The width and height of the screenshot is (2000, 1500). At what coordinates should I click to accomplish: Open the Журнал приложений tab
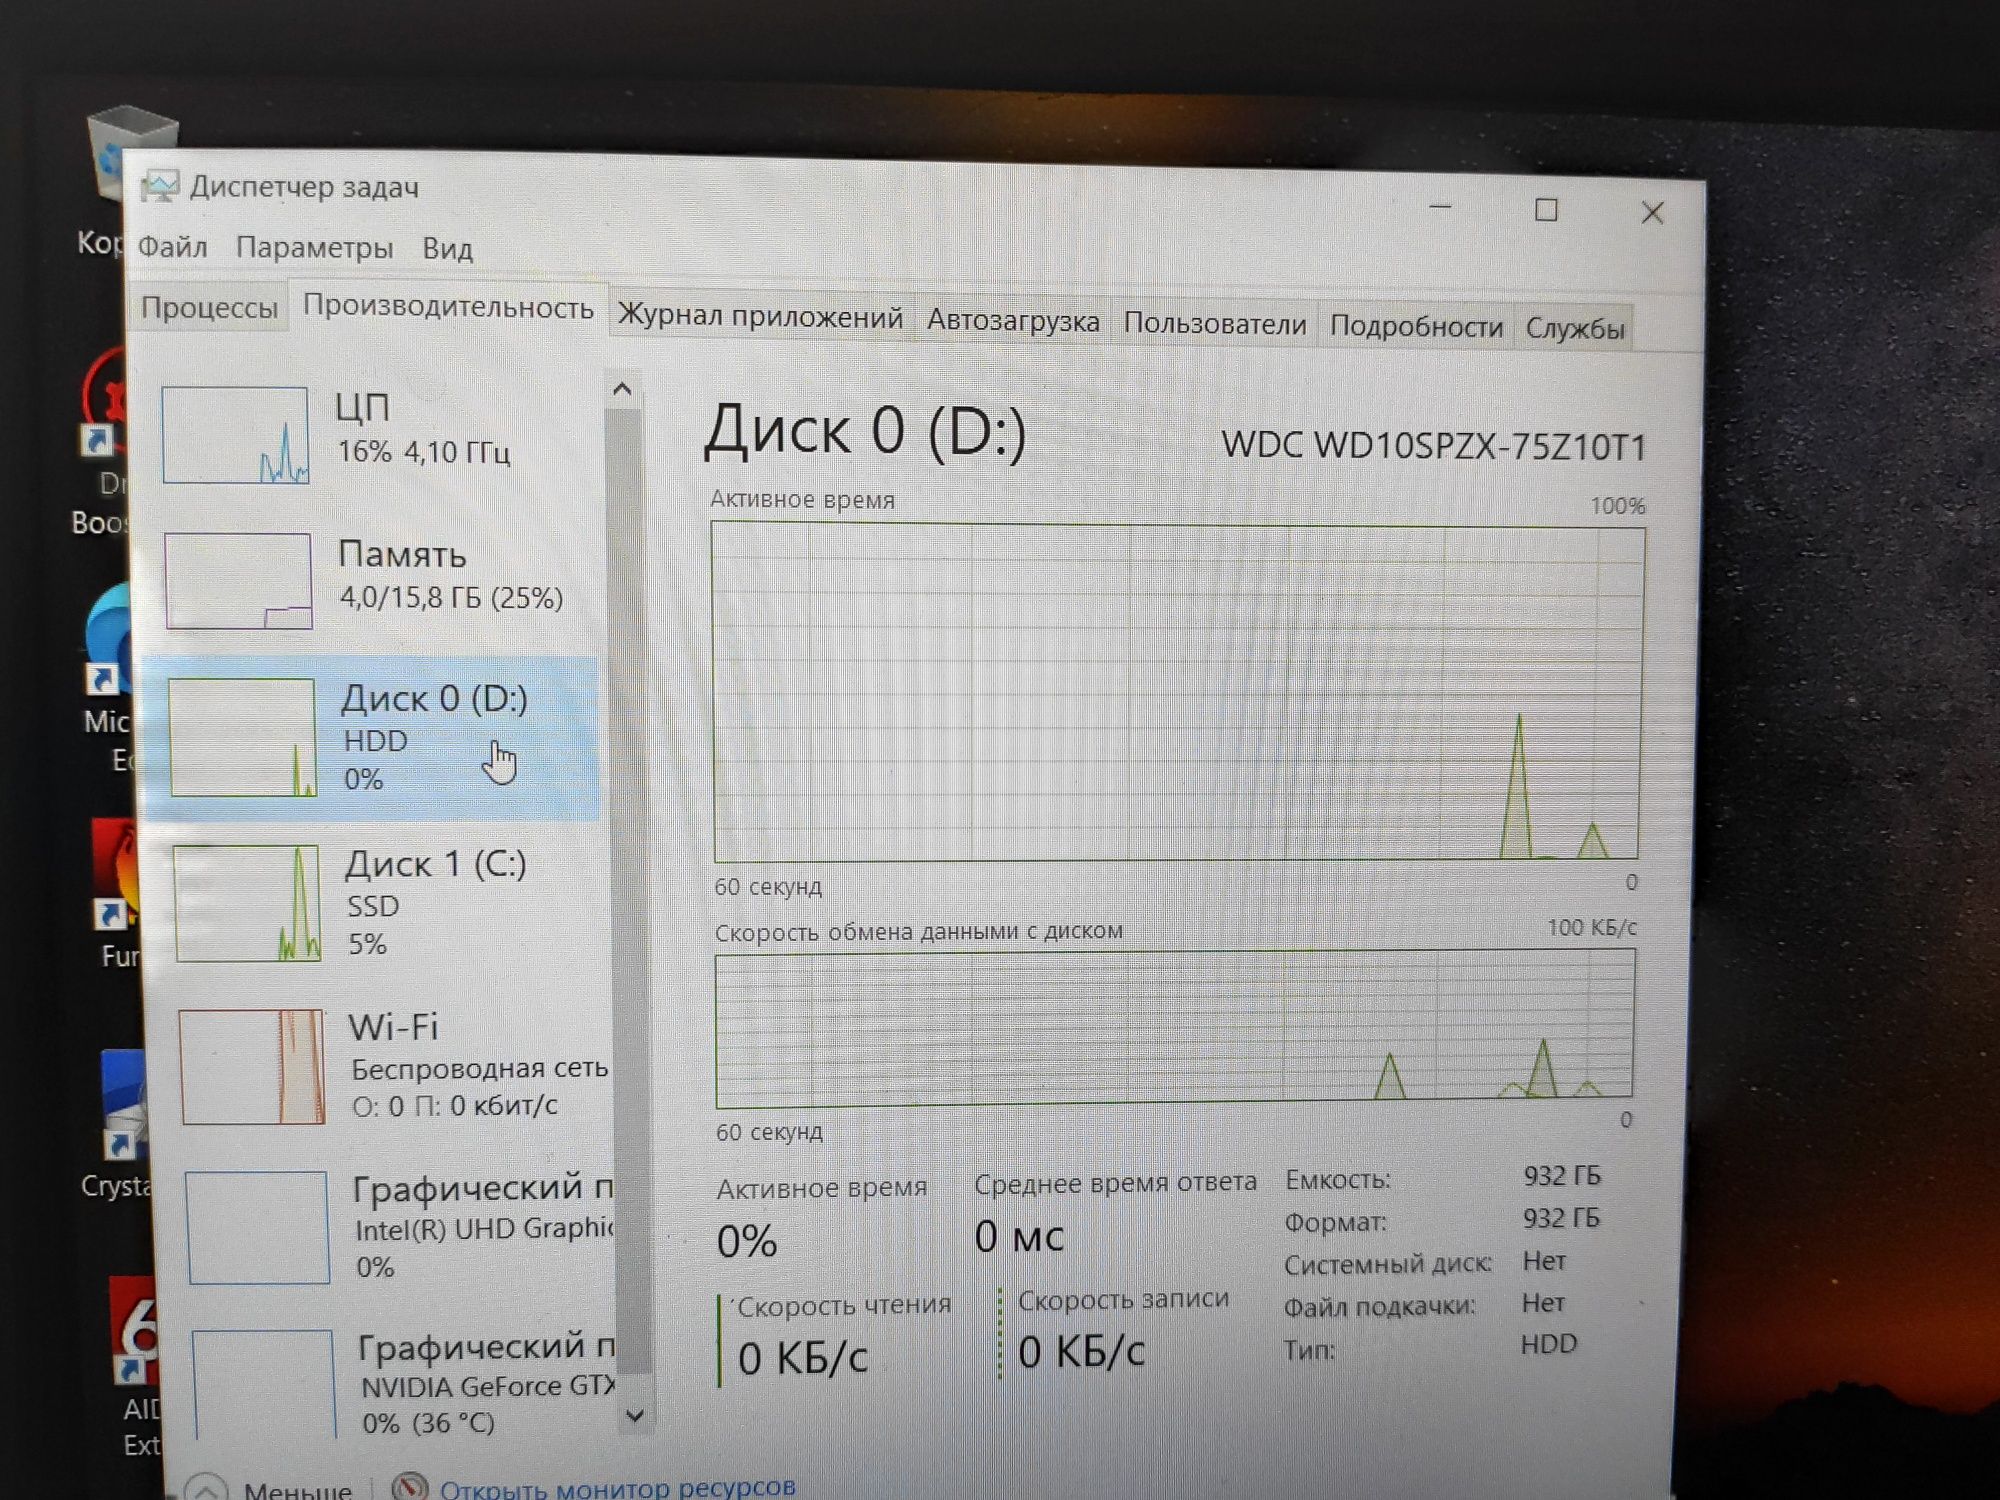760,317
